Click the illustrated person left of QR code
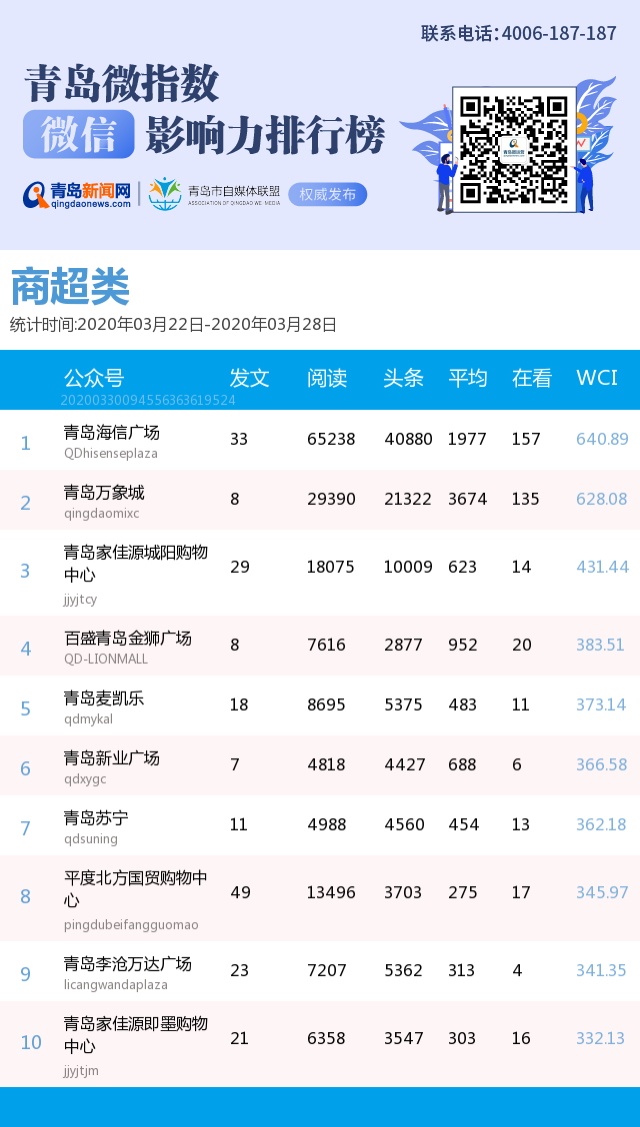Viewport: 640px width, 1127px height. (x=444, y=180)
